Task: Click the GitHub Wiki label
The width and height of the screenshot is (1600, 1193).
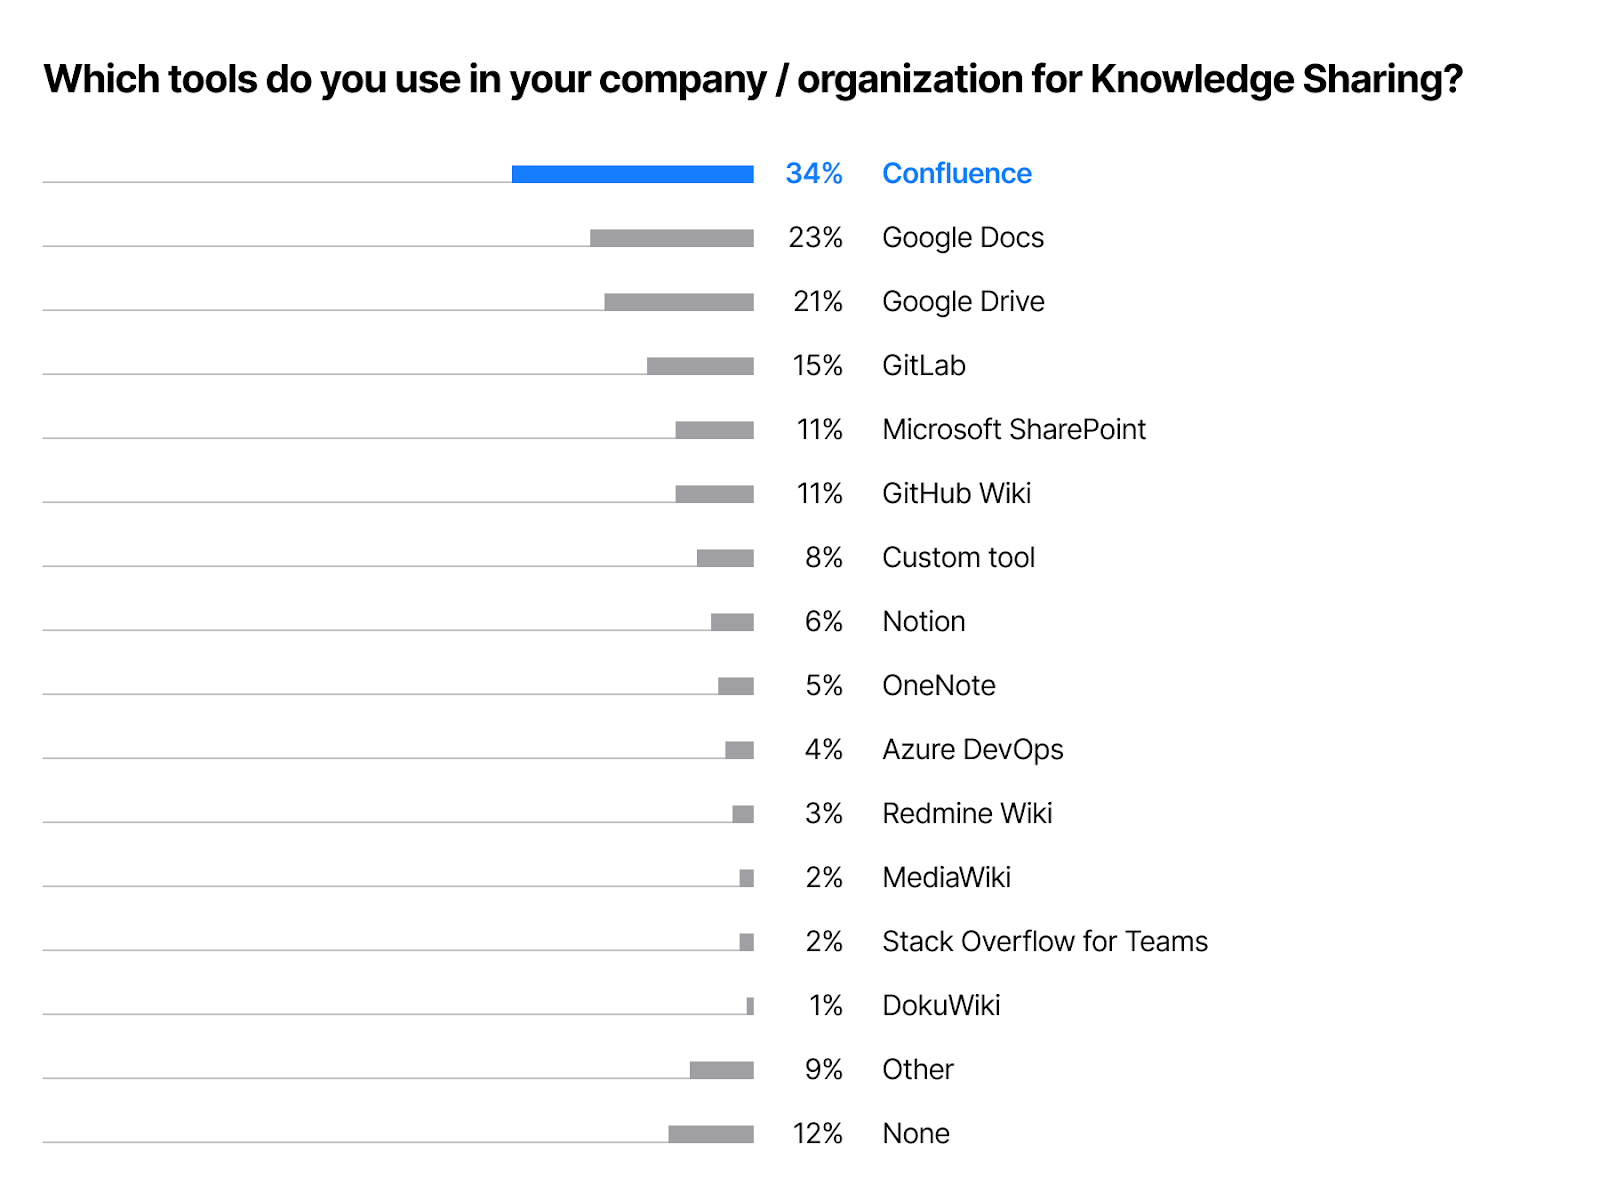Action: tap(956, 494)
